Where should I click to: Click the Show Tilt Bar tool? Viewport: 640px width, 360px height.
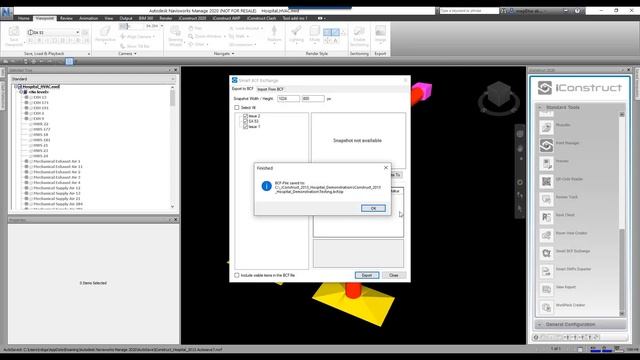pos(135,46)
